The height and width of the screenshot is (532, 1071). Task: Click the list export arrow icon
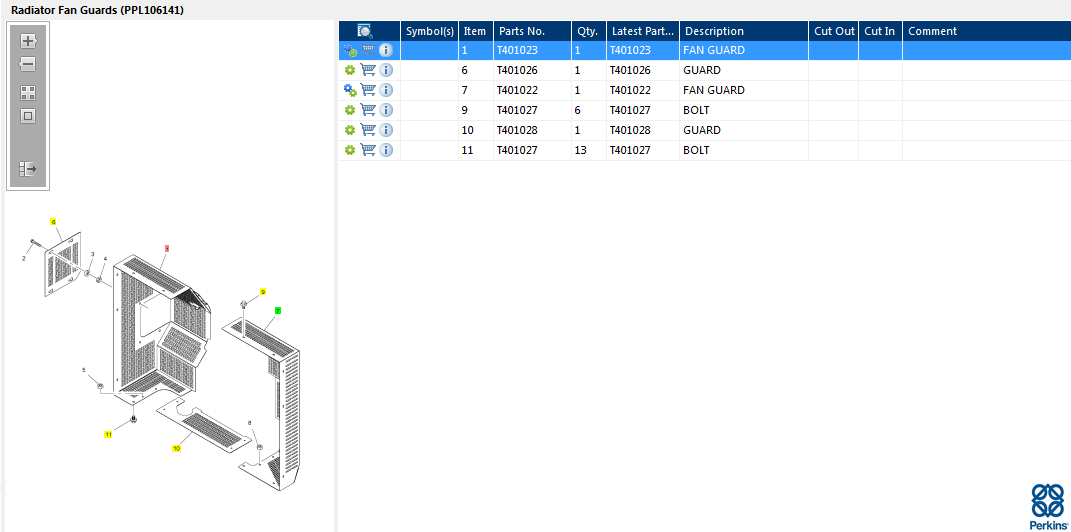(28, 168)
